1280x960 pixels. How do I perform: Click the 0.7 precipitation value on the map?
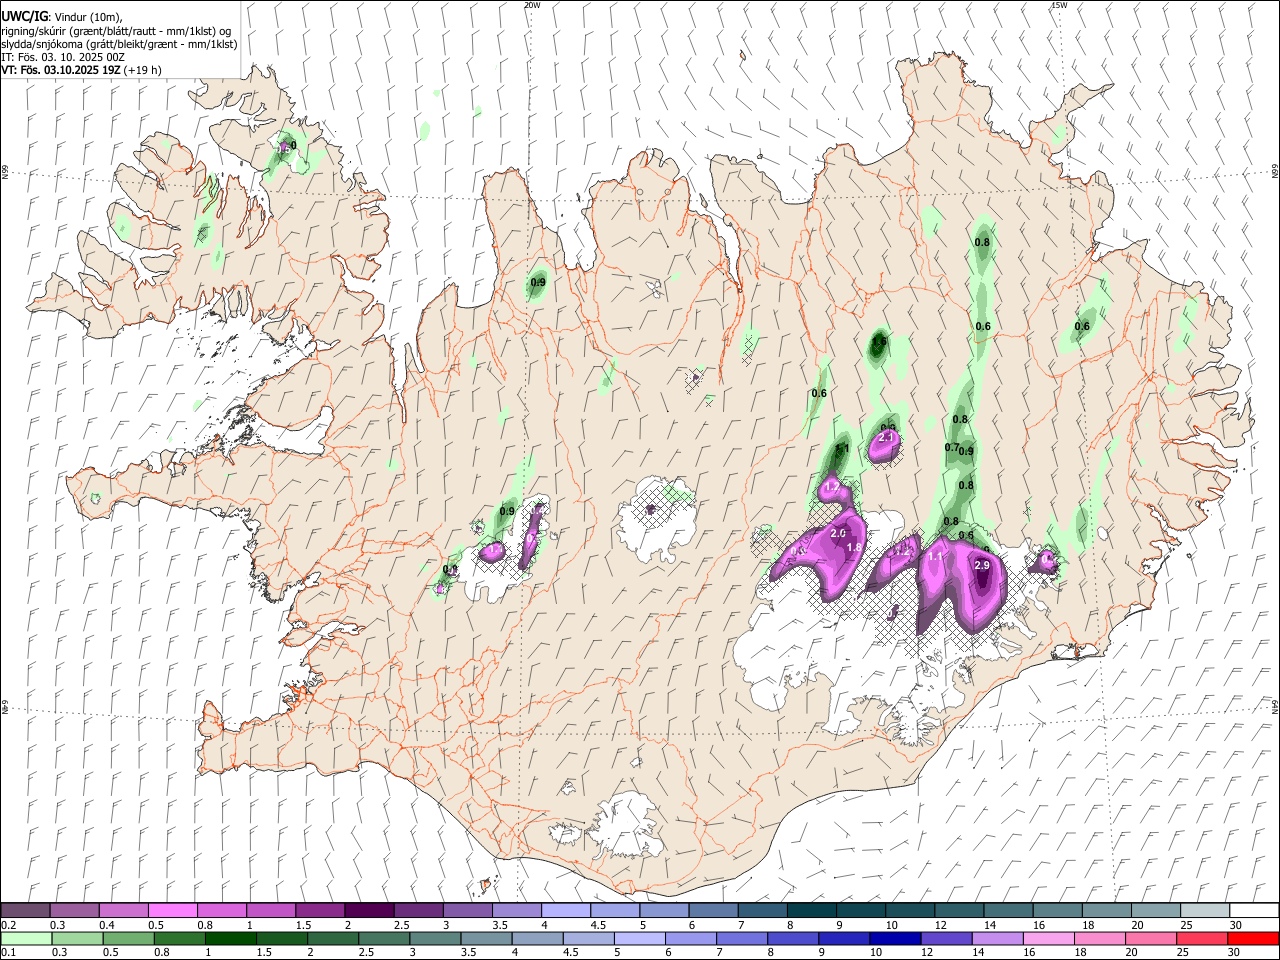click(952, 447)
